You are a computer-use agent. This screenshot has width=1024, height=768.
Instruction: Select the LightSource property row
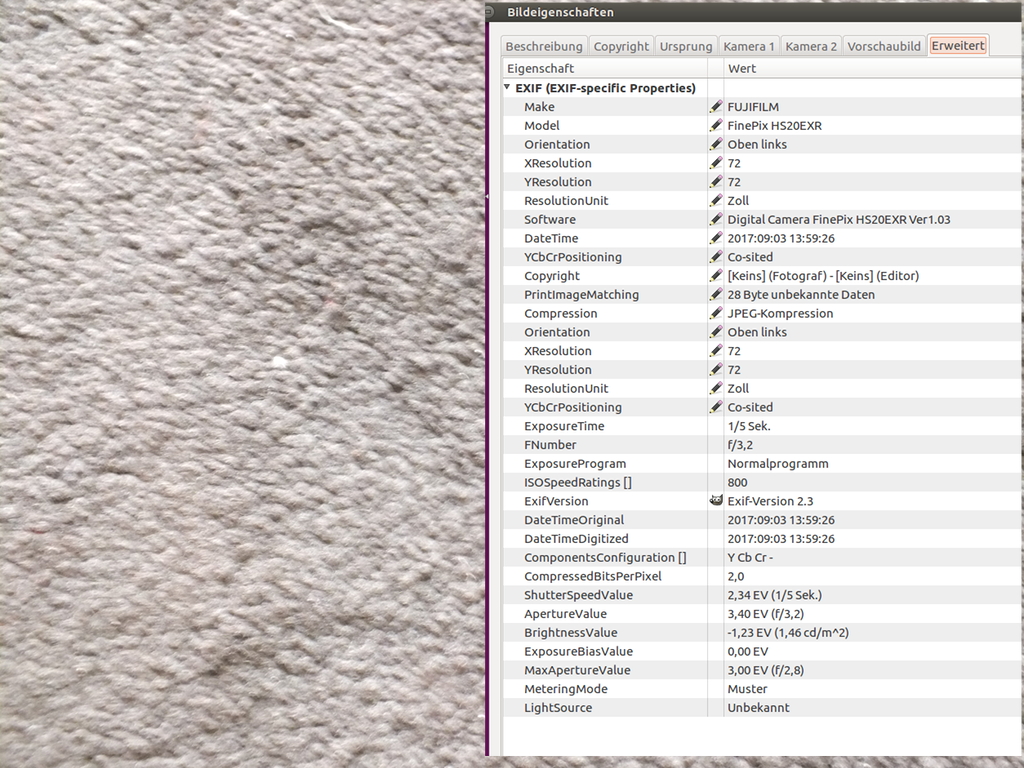[x=558, y=708]
